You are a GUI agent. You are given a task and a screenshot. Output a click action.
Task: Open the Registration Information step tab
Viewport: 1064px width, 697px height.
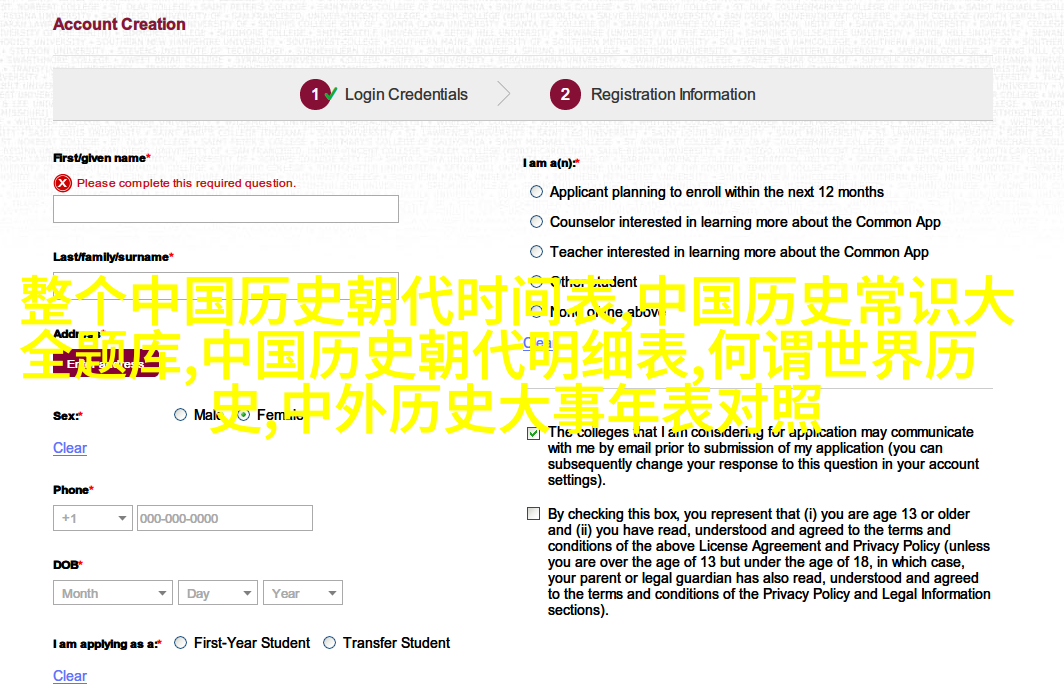coord(653,94)
